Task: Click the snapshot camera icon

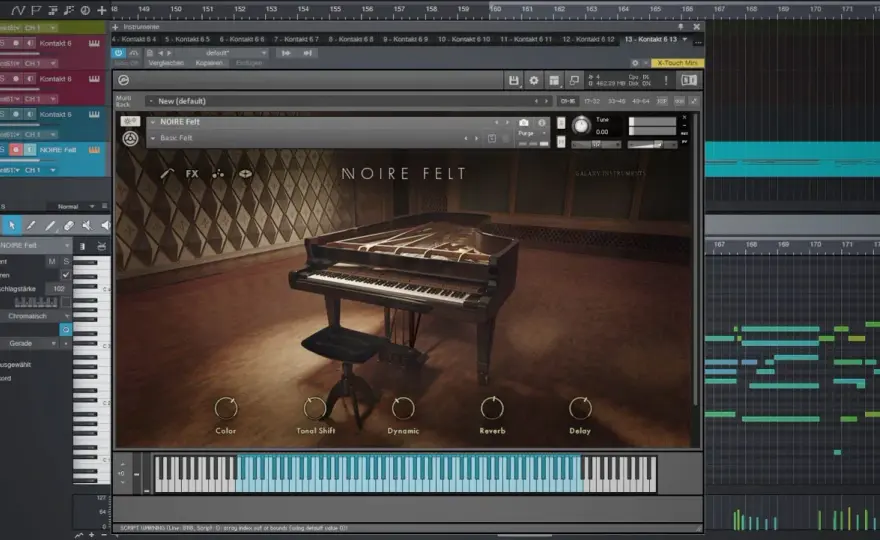Action: 524,122
